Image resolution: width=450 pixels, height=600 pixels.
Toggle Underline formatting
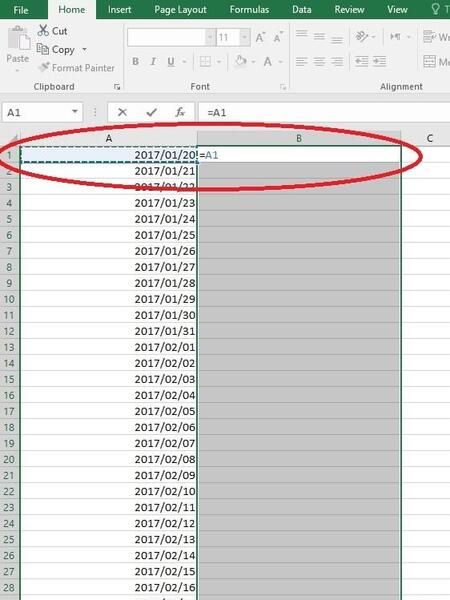pos(171,61)
